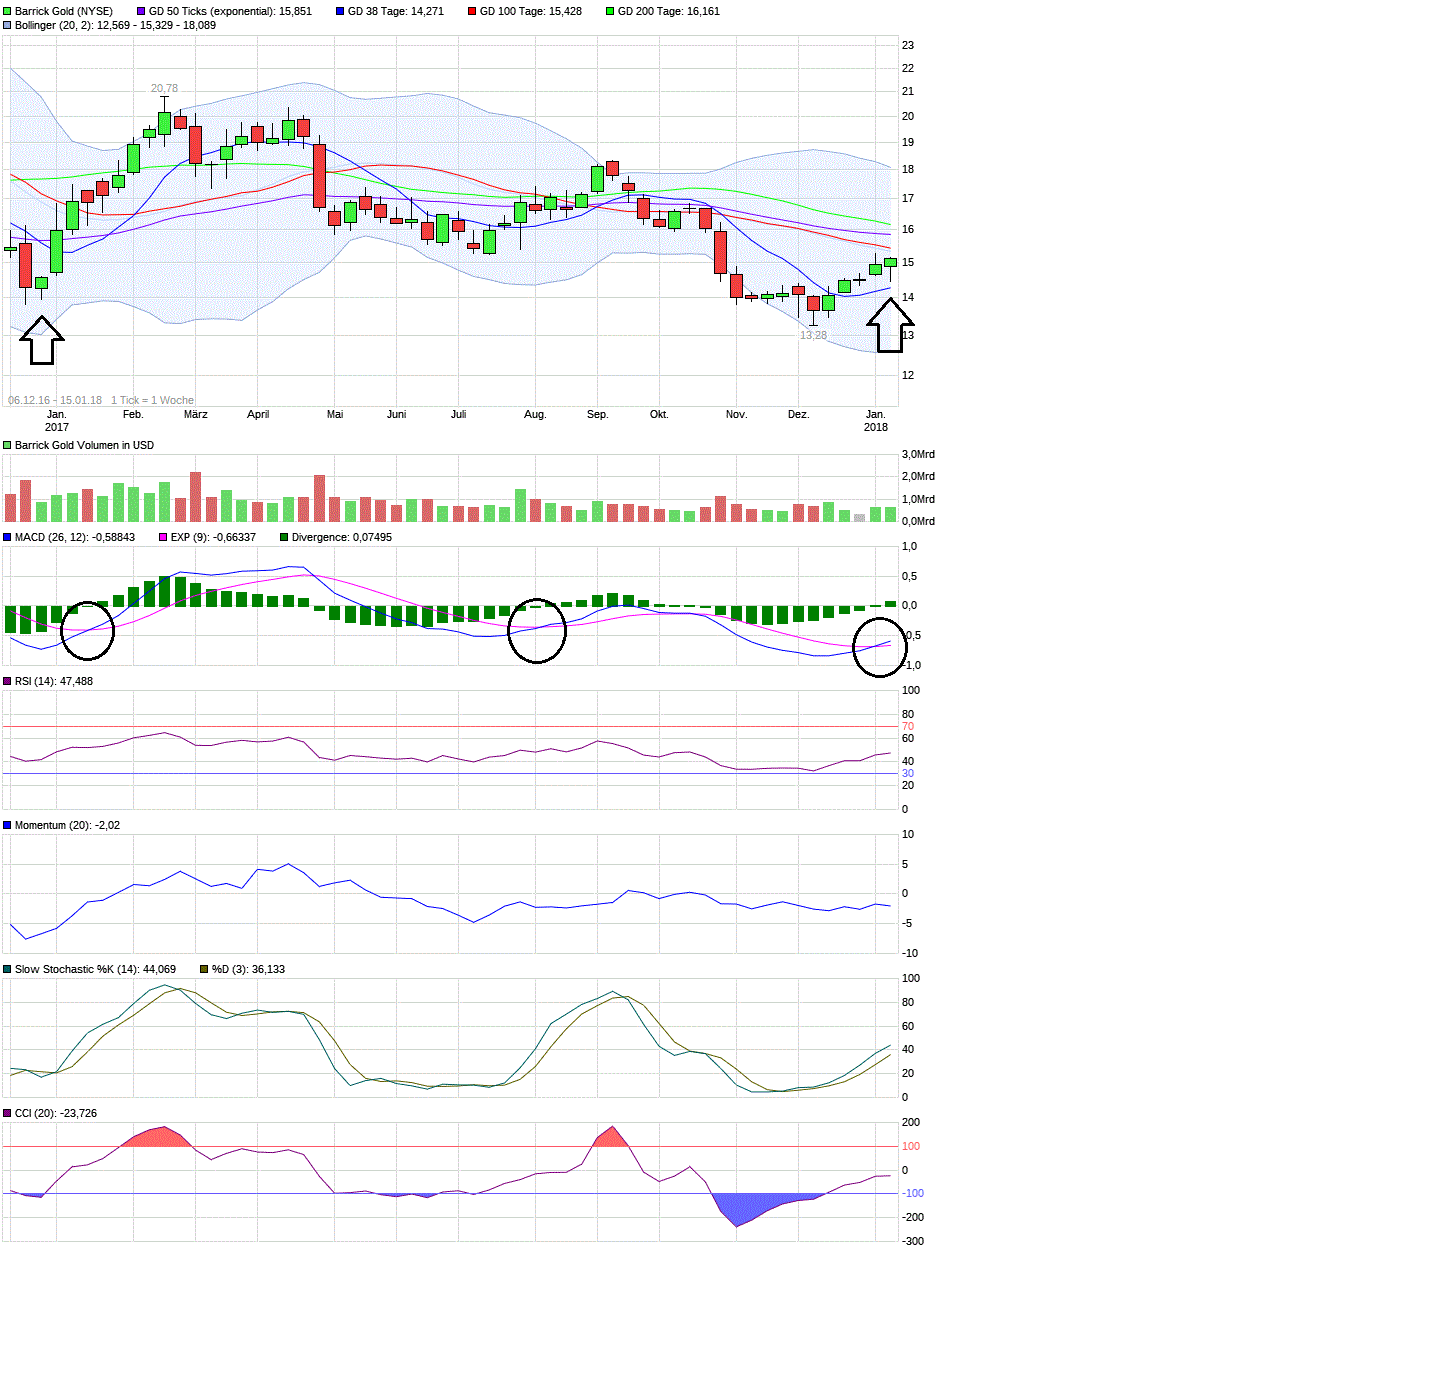Click the date range label 06.12.16 - 15.01.18
Screen dimensions: 1450x1390
(x=53, y=399)
